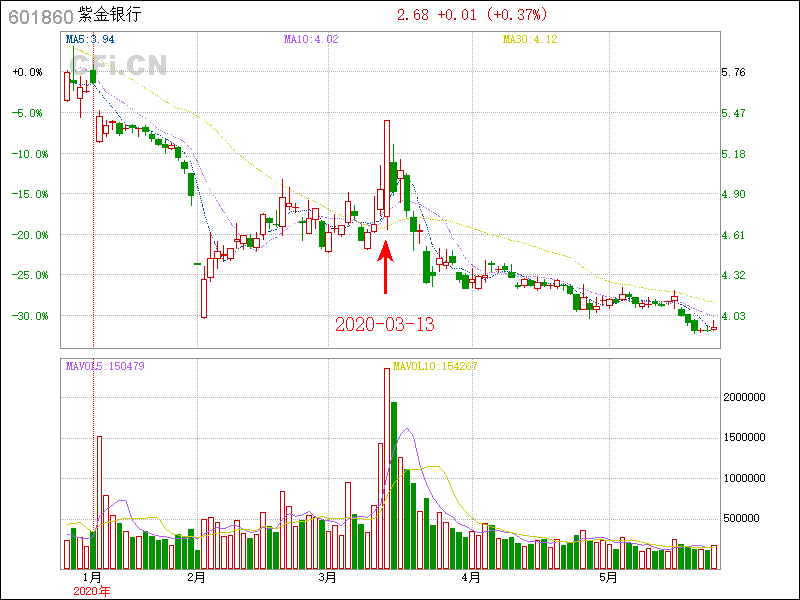800x600 pixels.
Task: Jump to 5月 on time axis
Action: [x=607, y=577]
